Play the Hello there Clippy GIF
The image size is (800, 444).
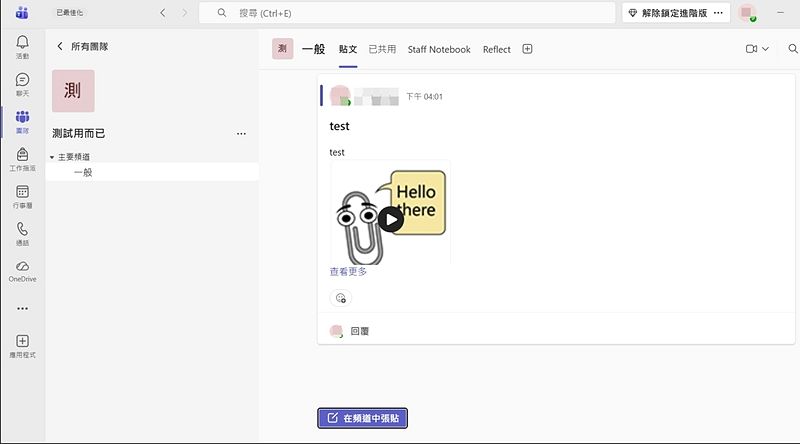point(391,219)
